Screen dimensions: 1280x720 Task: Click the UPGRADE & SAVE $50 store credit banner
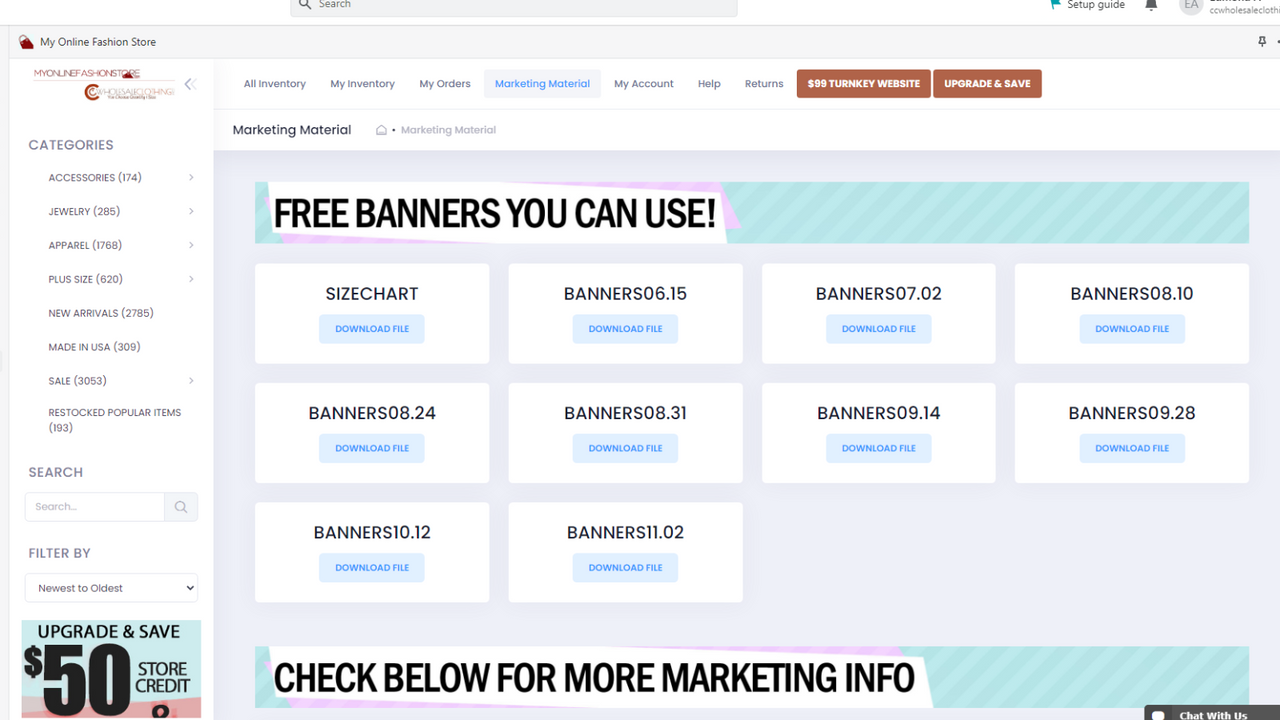point(111,668)
